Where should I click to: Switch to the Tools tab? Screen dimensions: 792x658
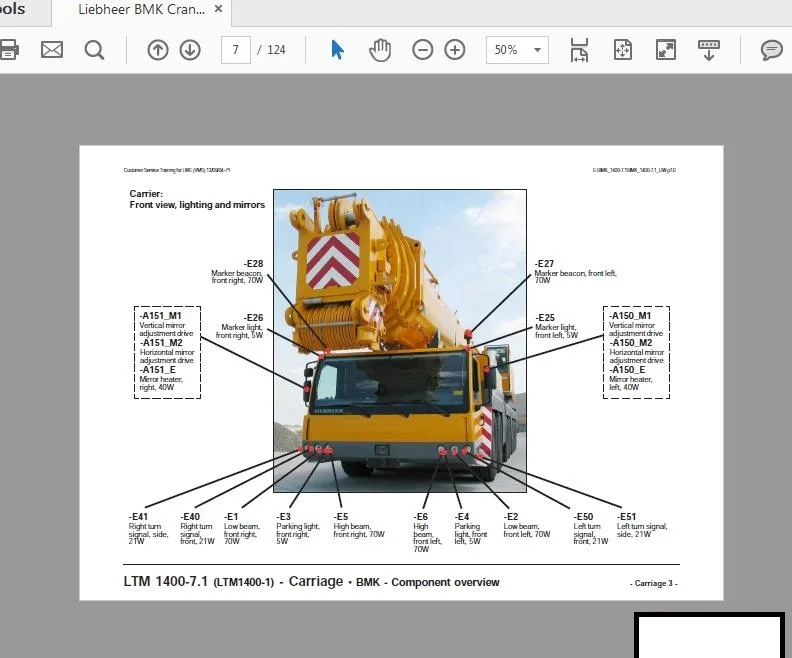pyautogui.click(x=13, y=9)
